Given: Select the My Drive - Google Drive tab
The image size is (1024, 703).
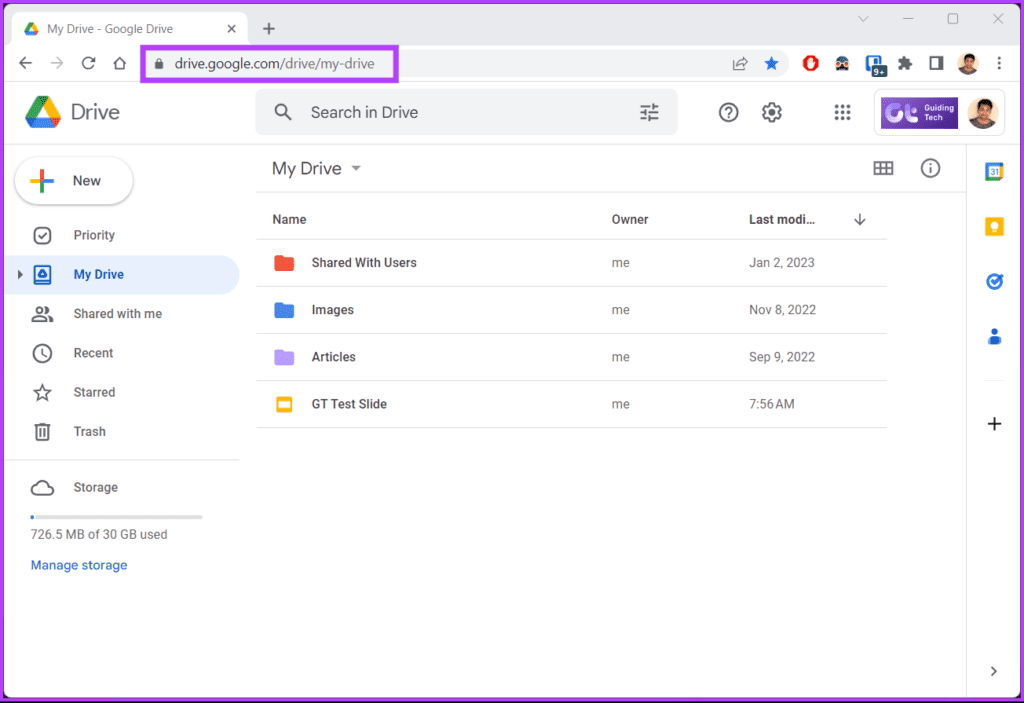Looking at the screenshot, I should [x=129, y=29].
